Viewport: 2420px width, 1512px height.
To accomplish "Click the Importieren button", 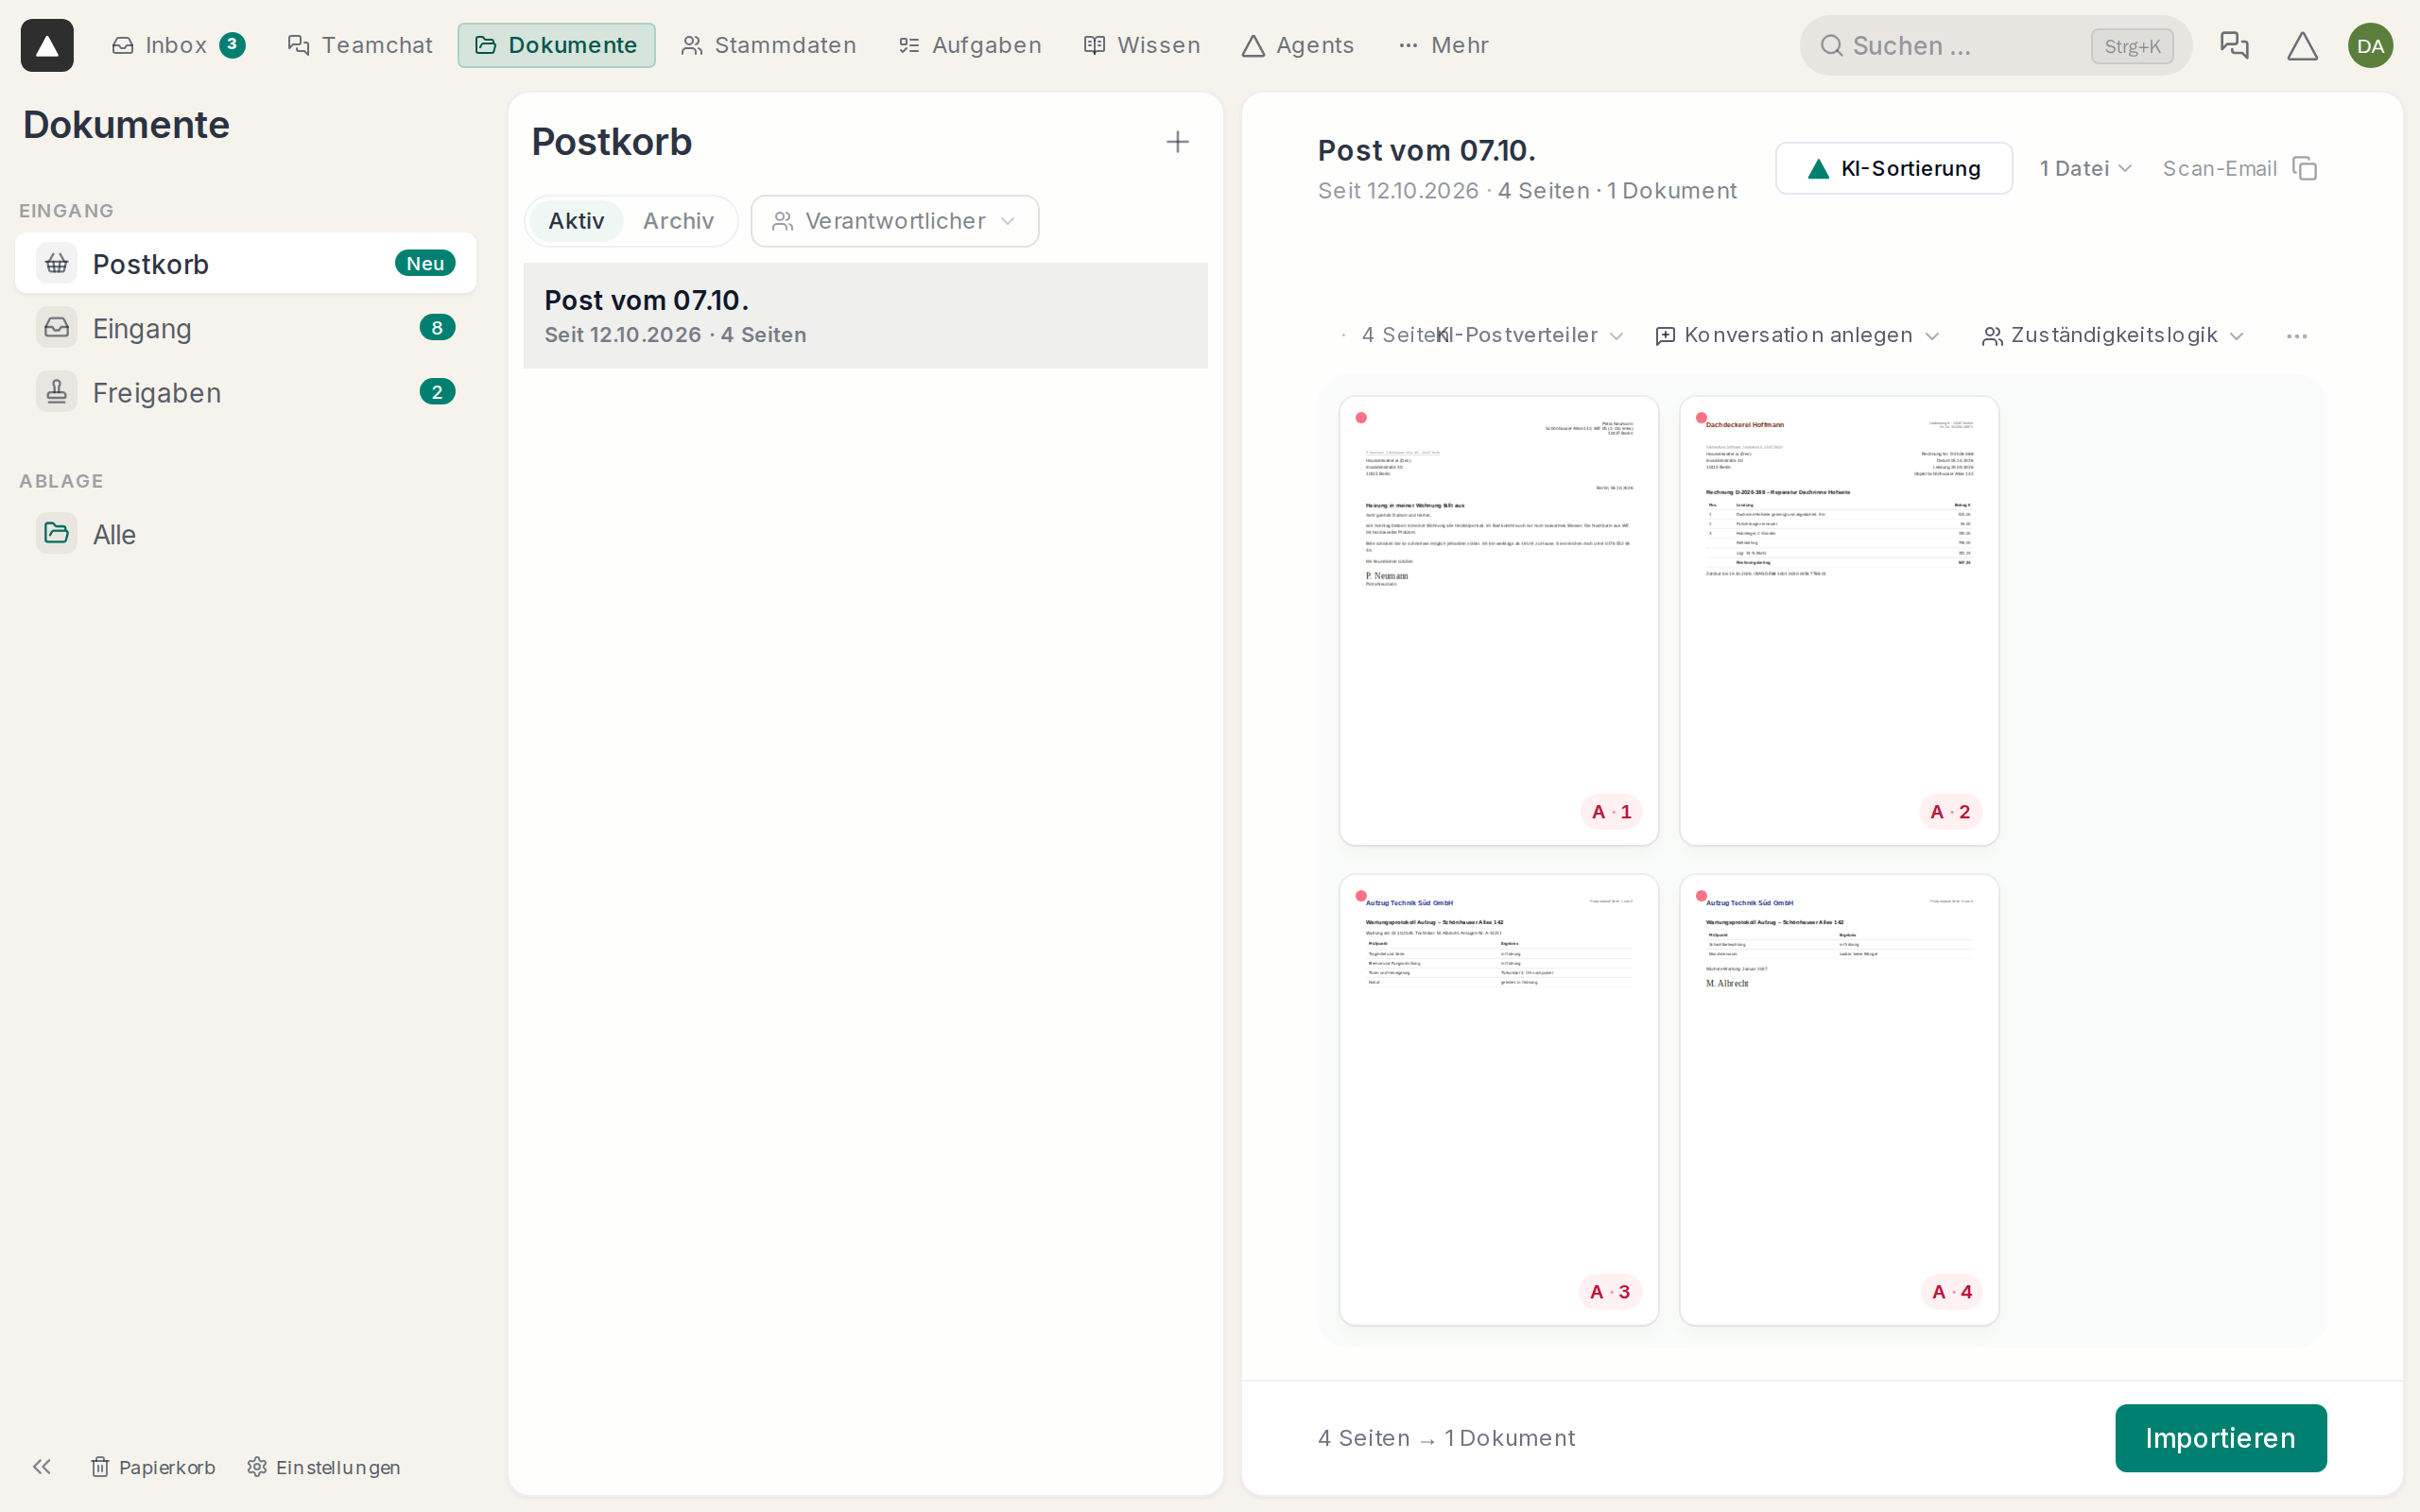I will tap(2220, 1437).
